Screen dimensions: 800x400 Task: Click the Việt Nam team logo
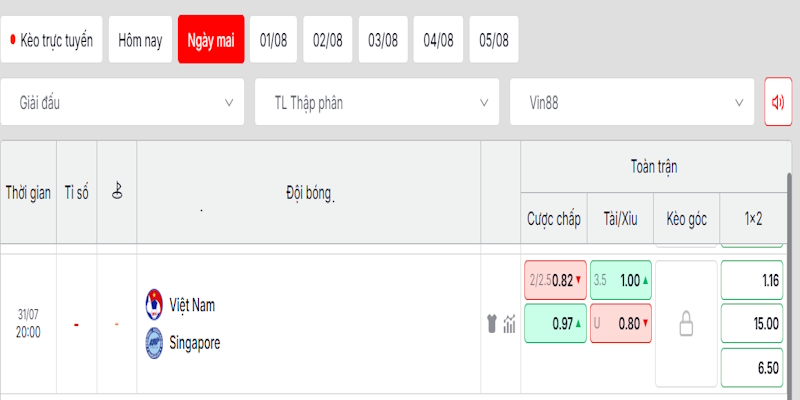pos(154,305)
